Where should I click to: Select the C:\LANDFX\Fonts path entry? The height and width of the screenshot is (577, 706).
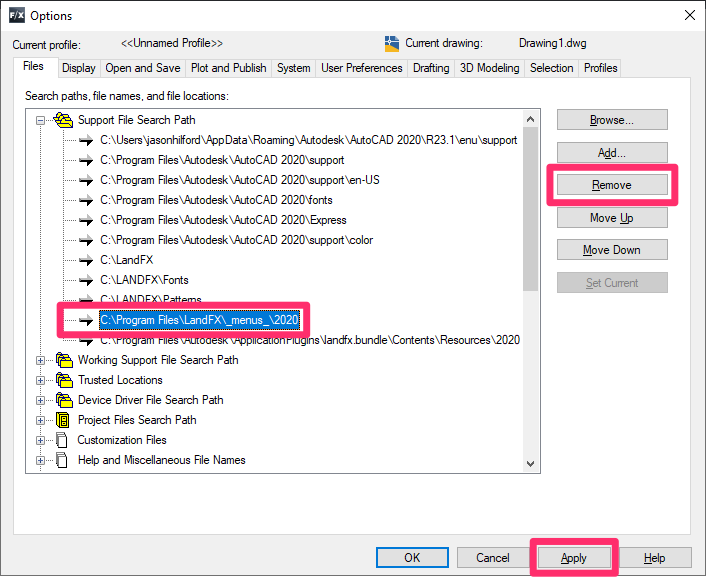click(x=144, y=280)
